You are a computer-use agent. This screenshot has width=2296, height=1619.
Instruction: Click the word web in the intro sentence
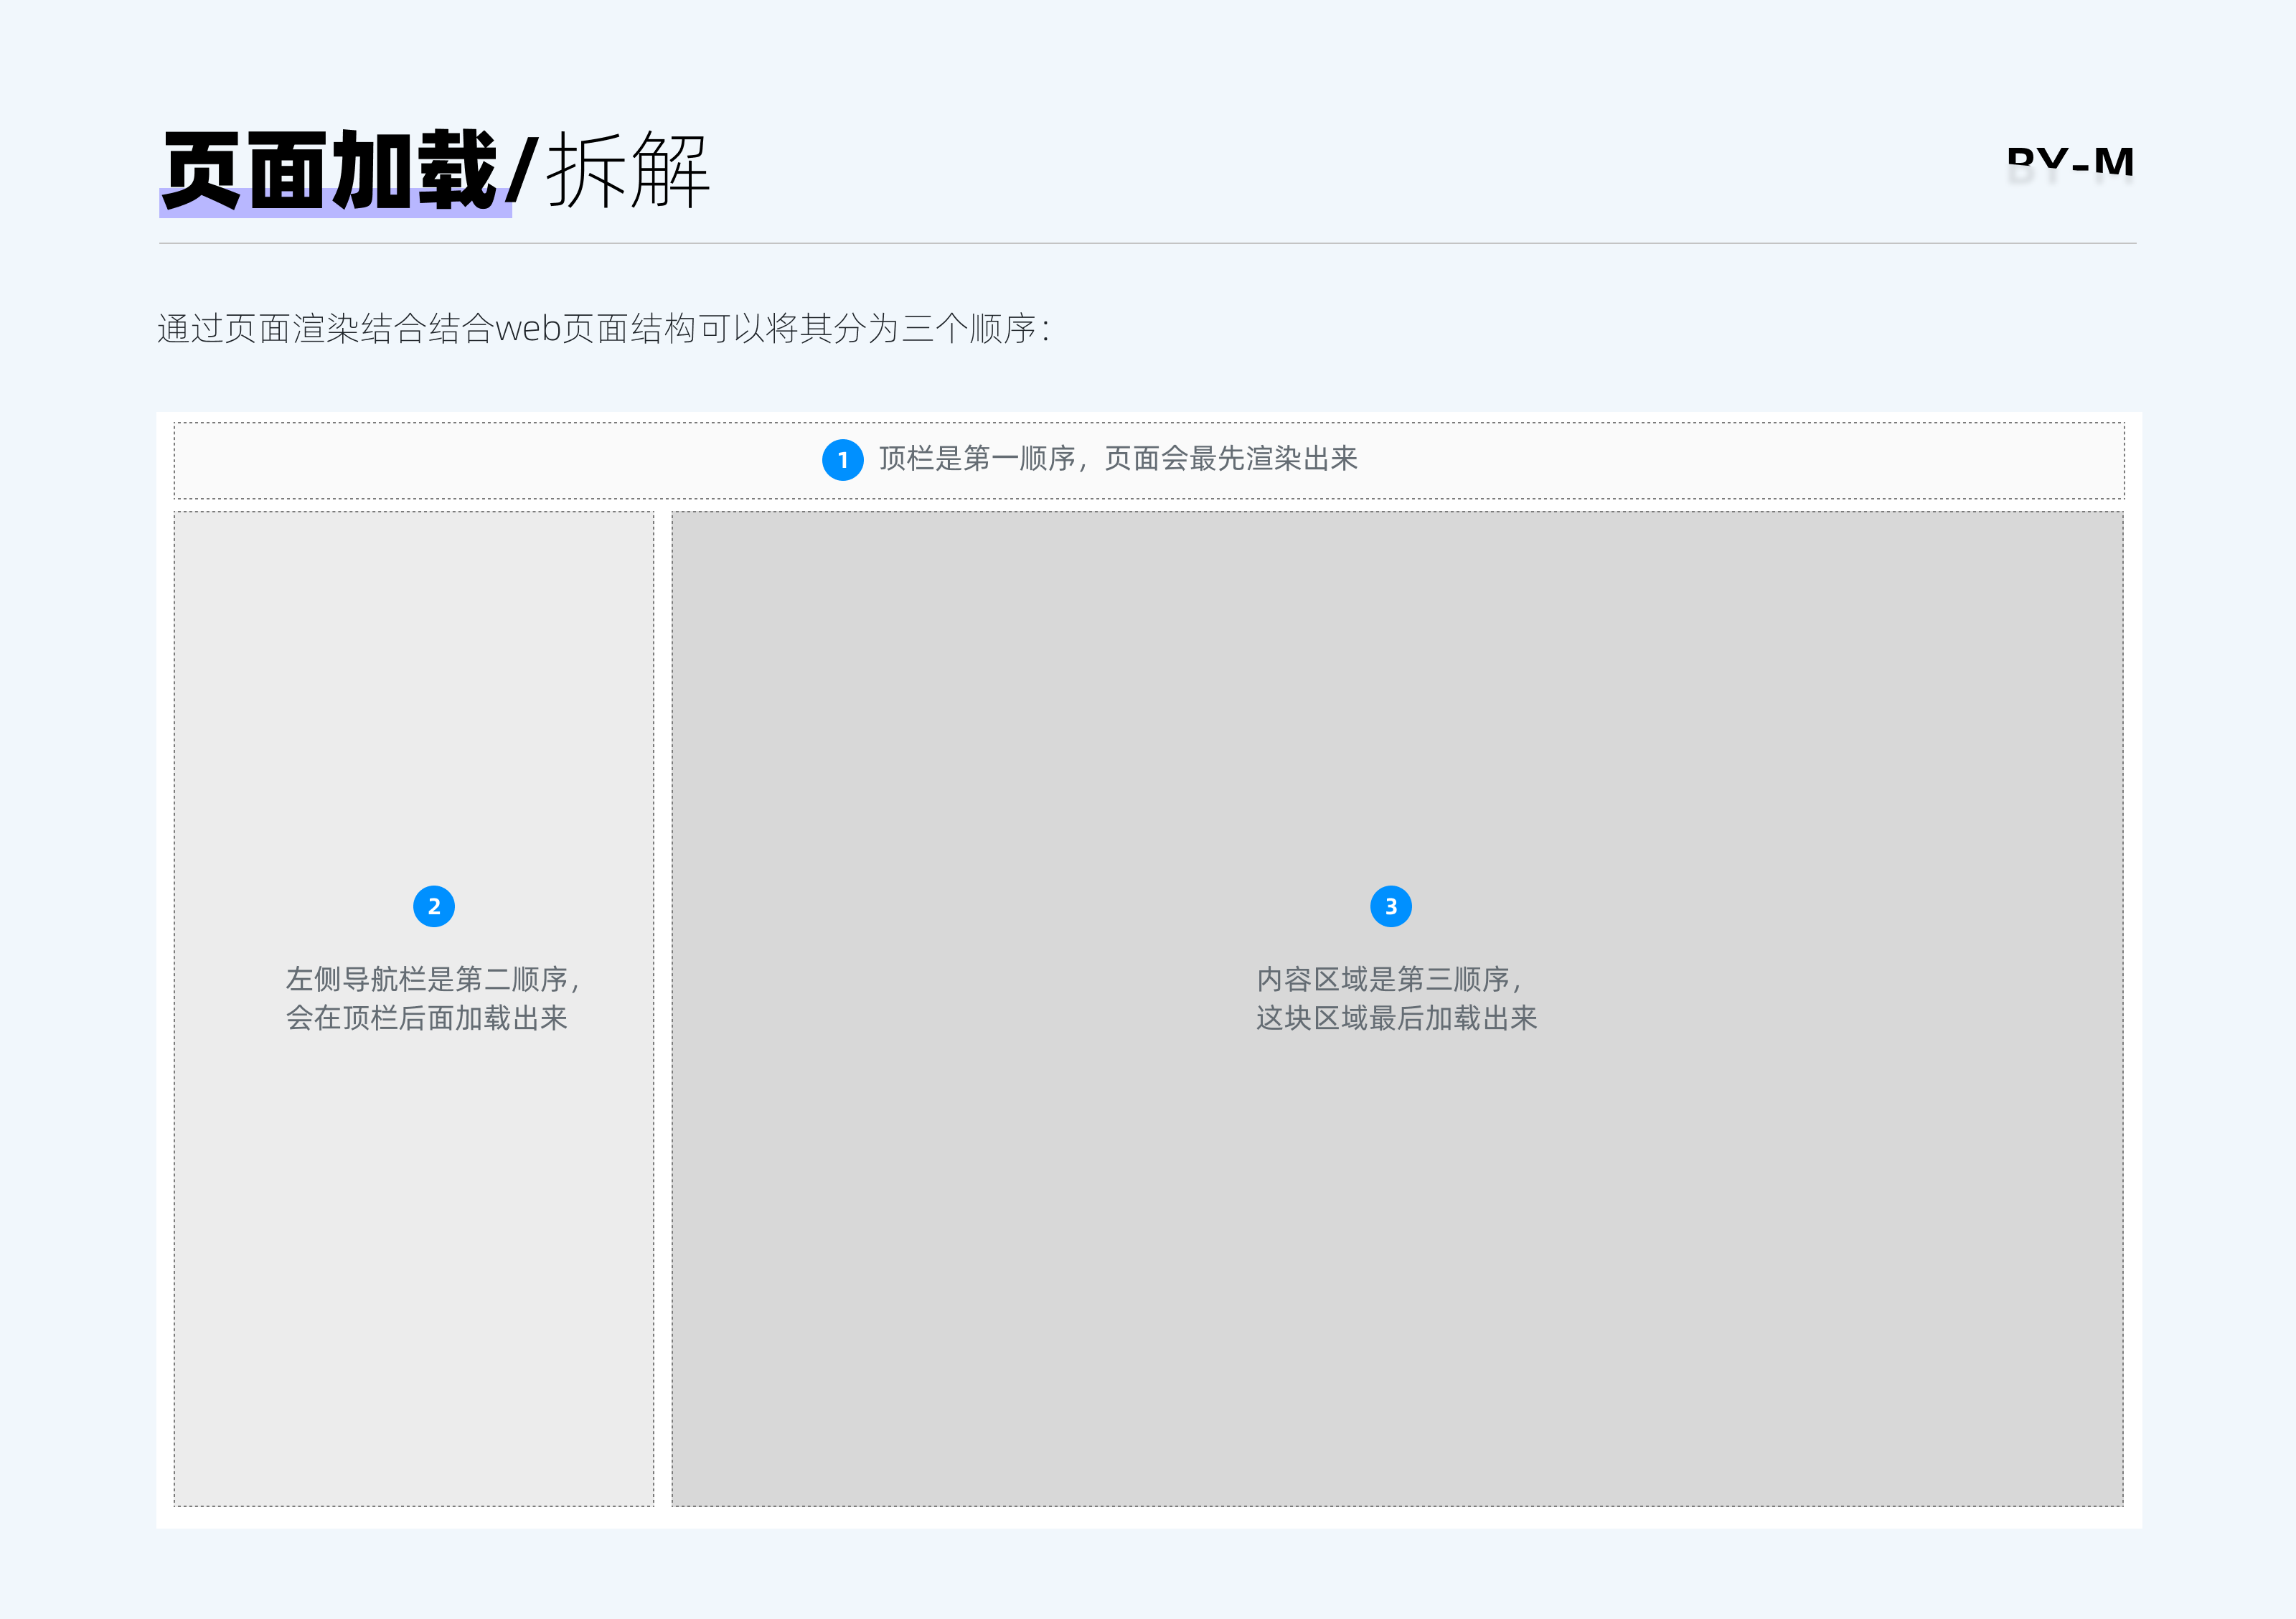click(x=528, y=329)
